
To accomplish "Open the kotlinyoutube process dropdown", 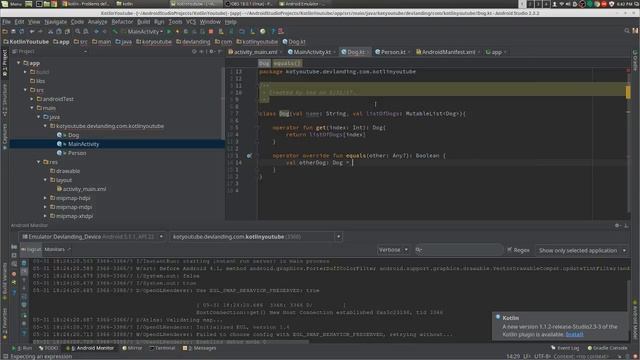I will click(x=256, y=237).
